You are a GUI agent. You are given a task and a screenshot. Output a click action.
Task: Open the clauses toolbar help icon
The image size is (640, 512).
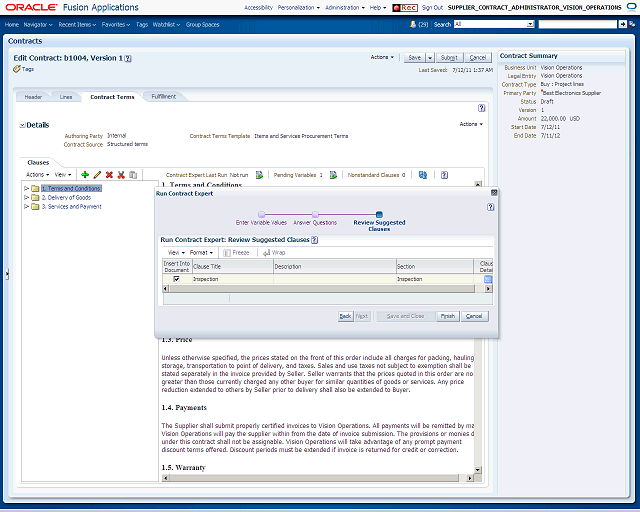[444, 175]
